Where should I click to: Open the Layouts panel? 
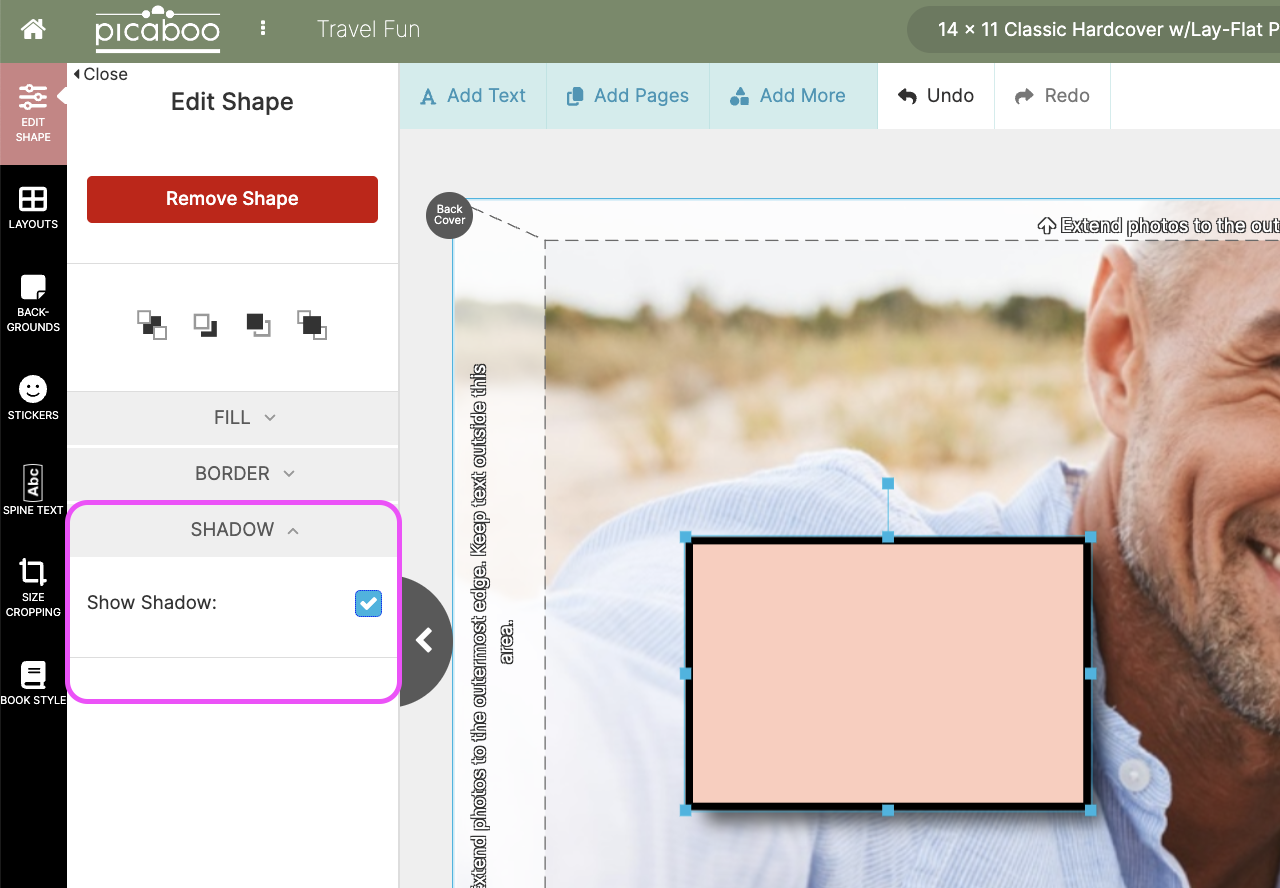coord(33,208)
